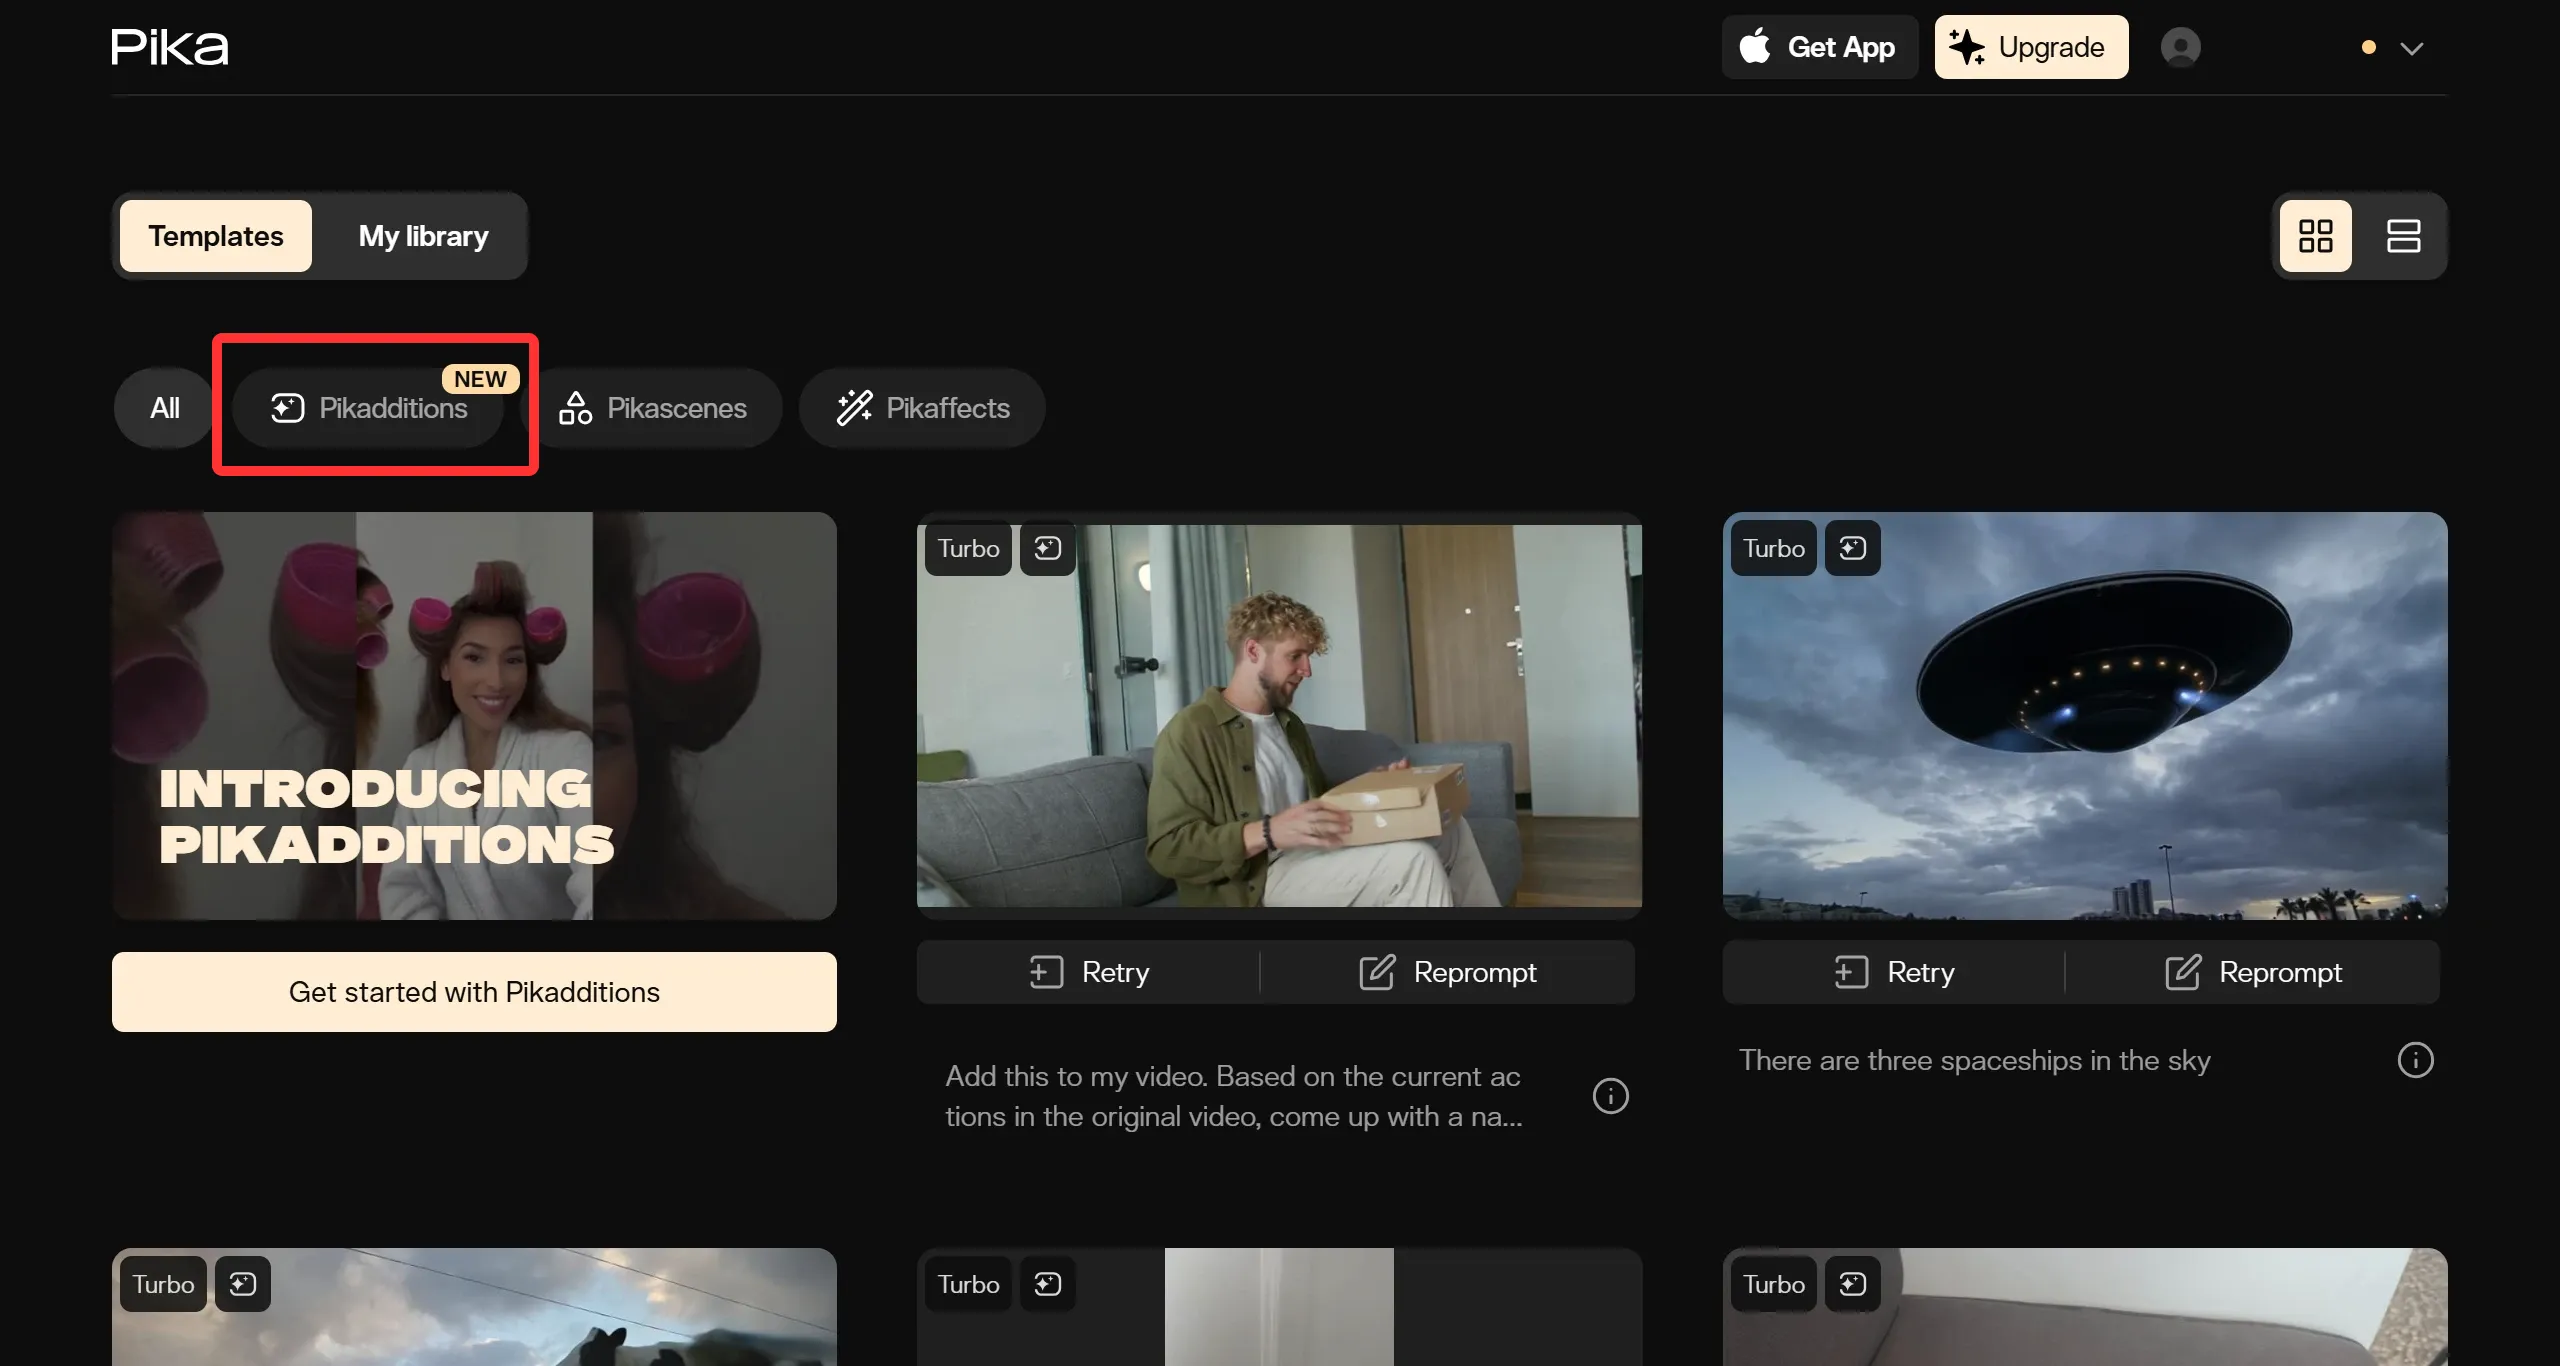Screen dimensions: 2560x1366
Task: Click Get App button
Action: tap(1820, 47)
